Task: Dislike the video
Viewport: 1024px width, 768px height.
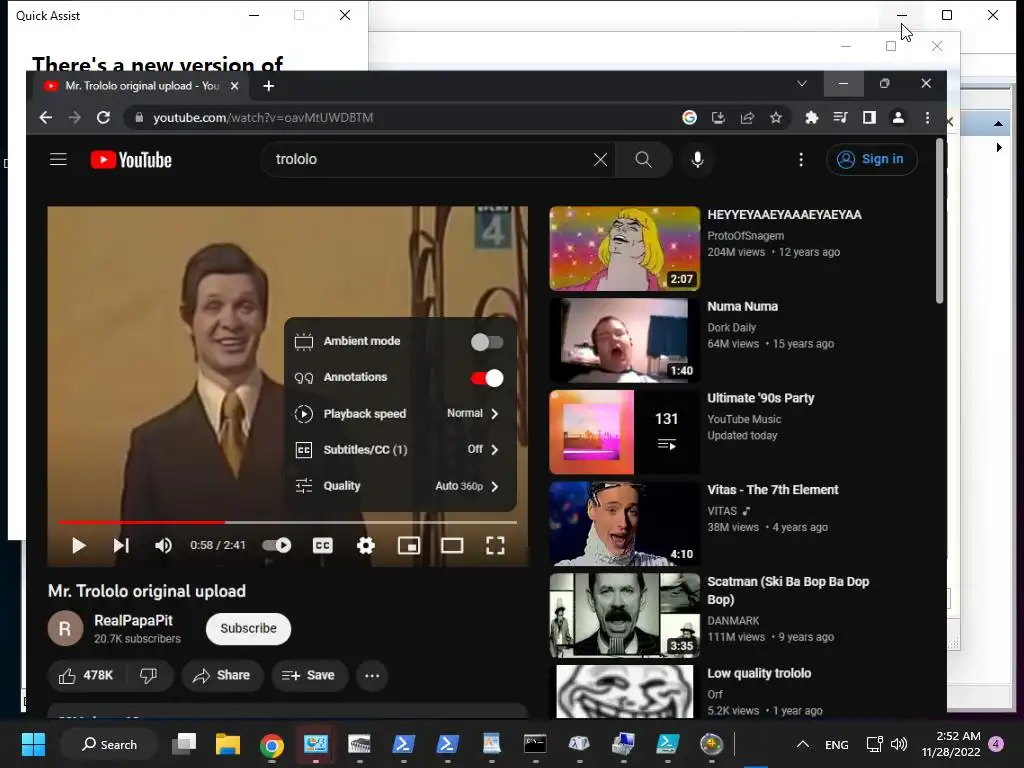Action: 149,675
